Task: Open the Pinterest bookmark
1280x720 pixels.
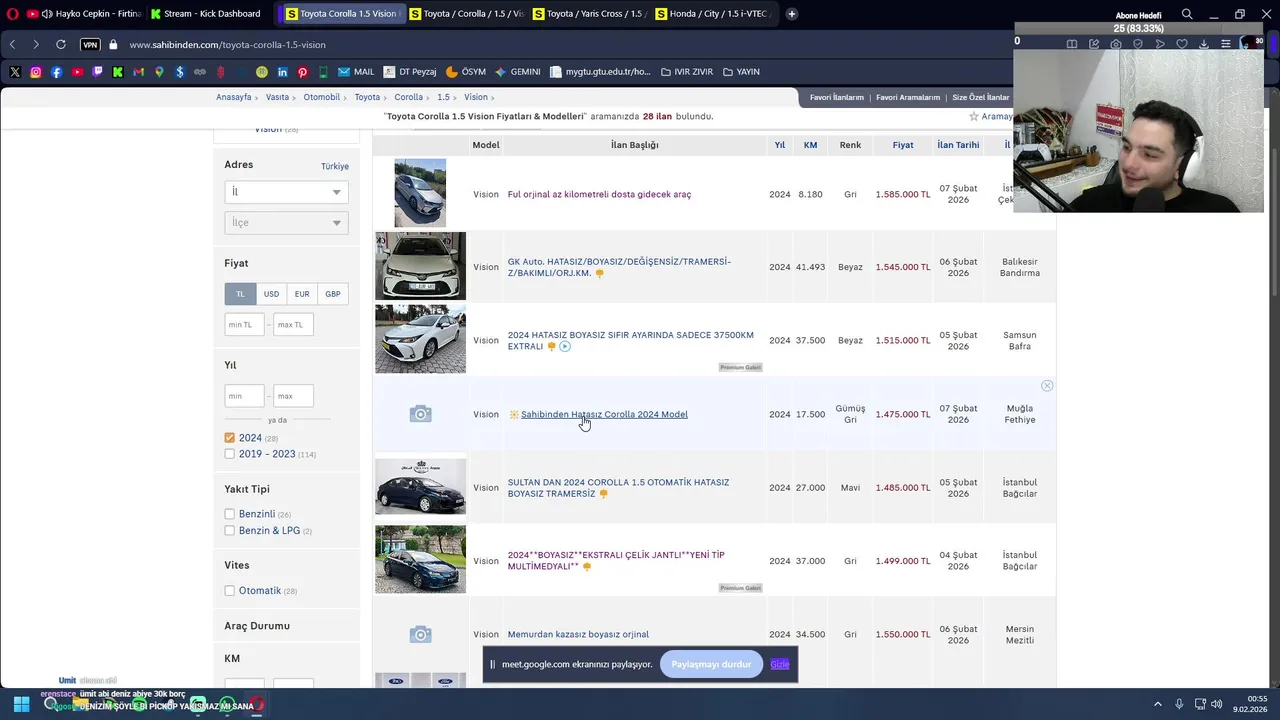Action: click(x=302, y=72)
